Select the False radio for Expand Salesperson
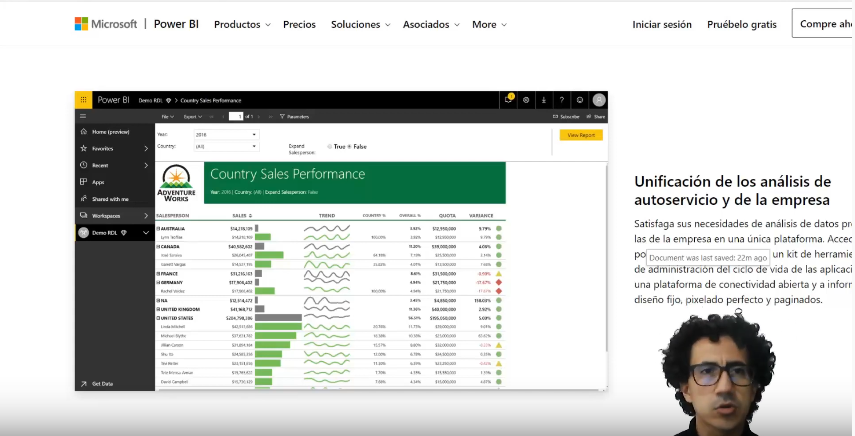The height and width of the screenshot is (436, 855). click(349, 146)
